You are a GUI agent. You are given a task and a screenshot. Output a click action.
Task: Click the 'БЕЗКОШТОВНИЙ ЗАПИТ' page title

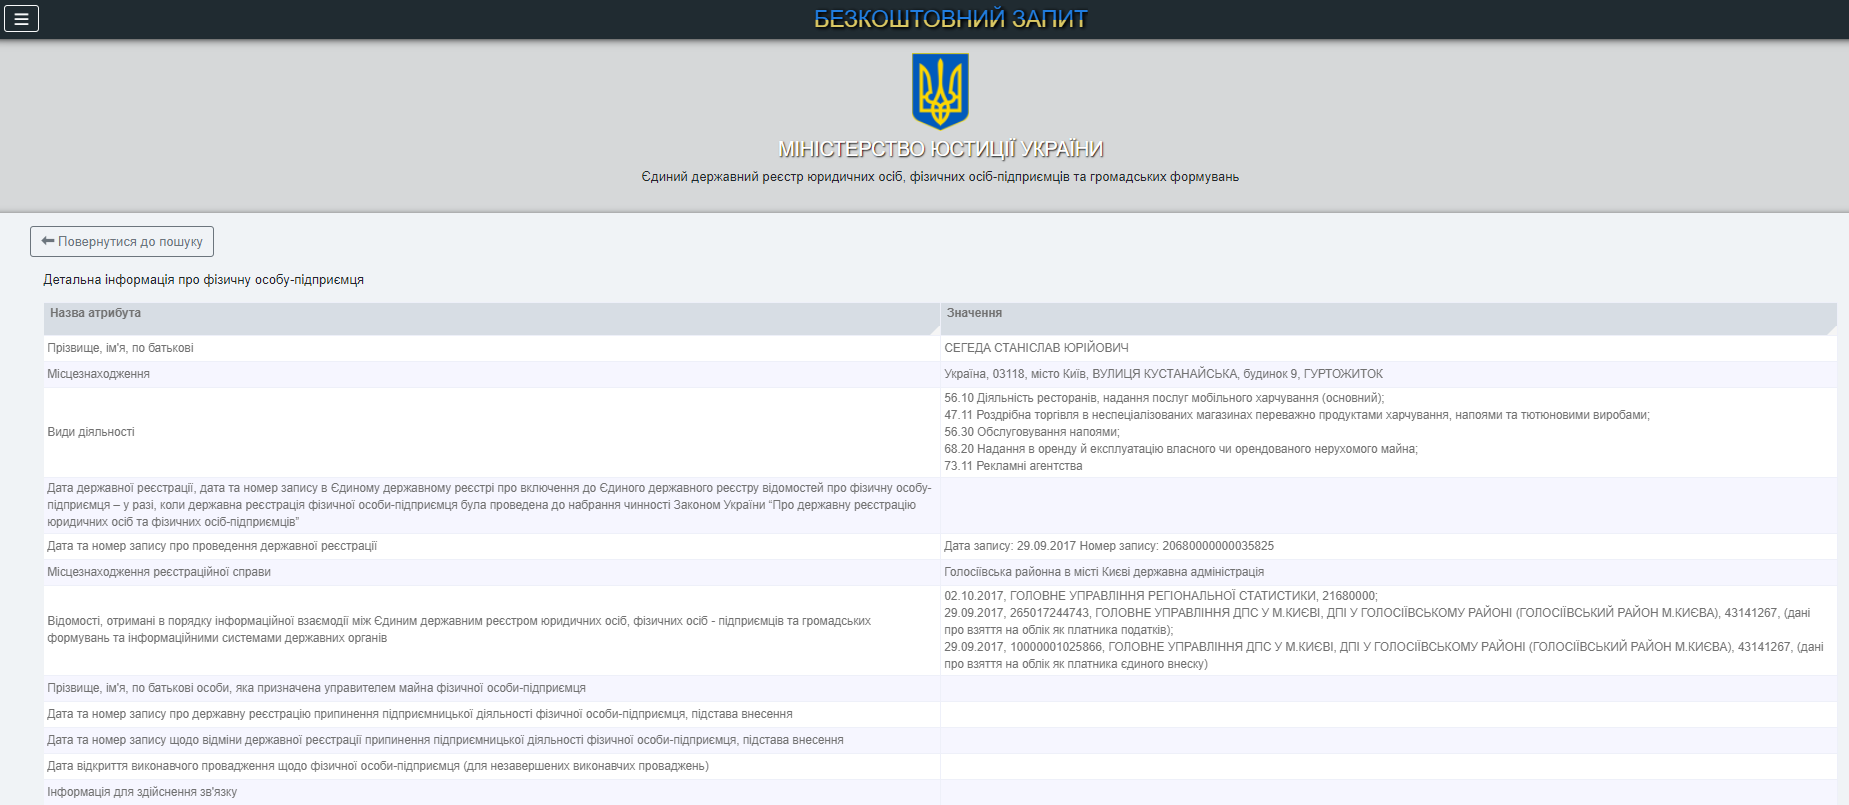(x=949, y=19)
